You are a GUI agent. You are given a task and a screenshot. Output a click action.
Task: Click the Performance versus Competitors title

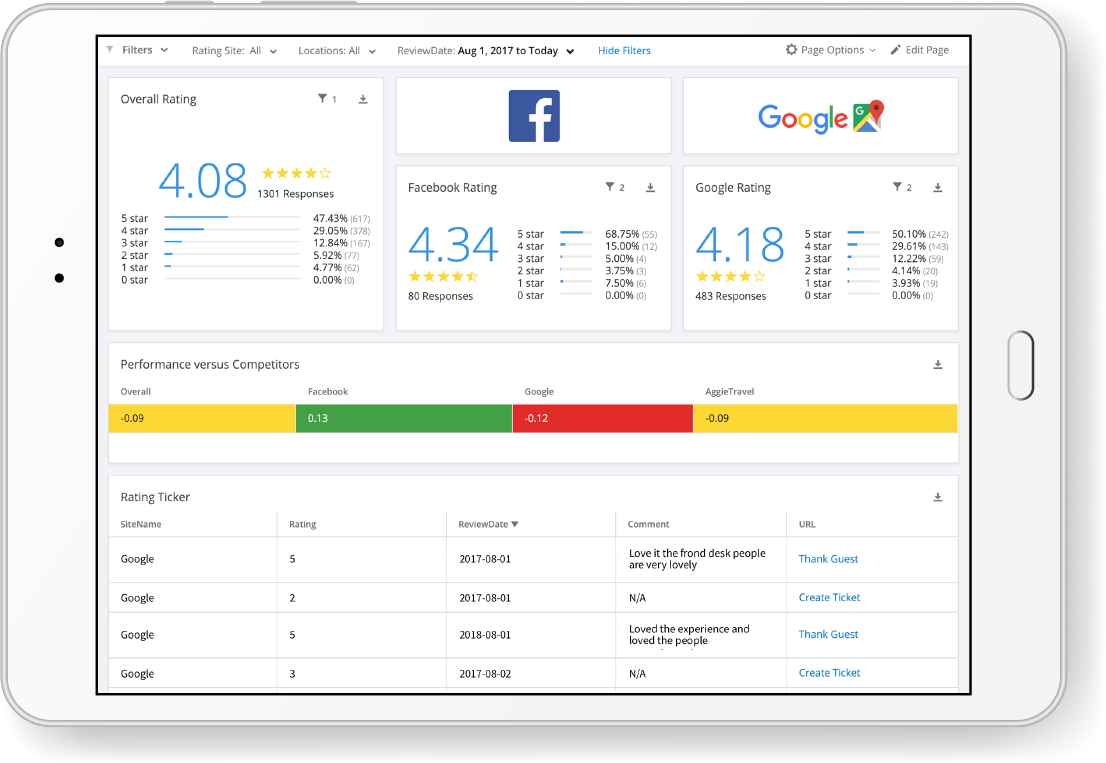[x=209, y=364]
